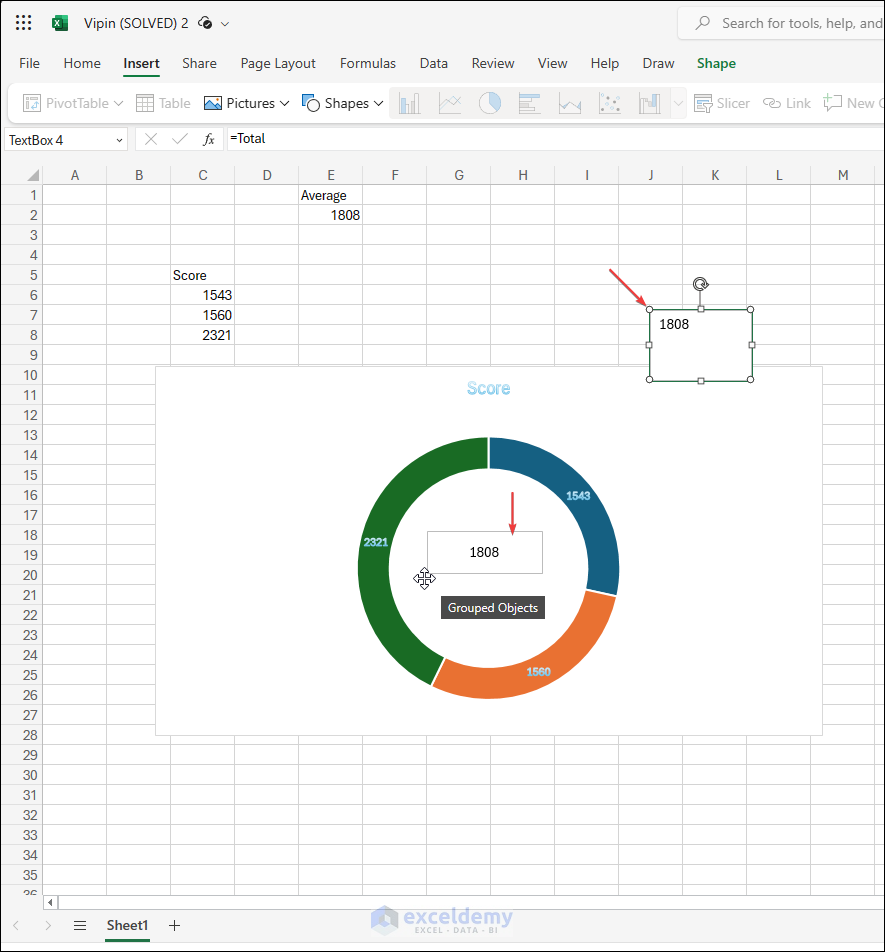This screenshot has width=885, height=952.
Task: Insert an area chart icon
Action: pyautogui.click(x=569, y=103)
